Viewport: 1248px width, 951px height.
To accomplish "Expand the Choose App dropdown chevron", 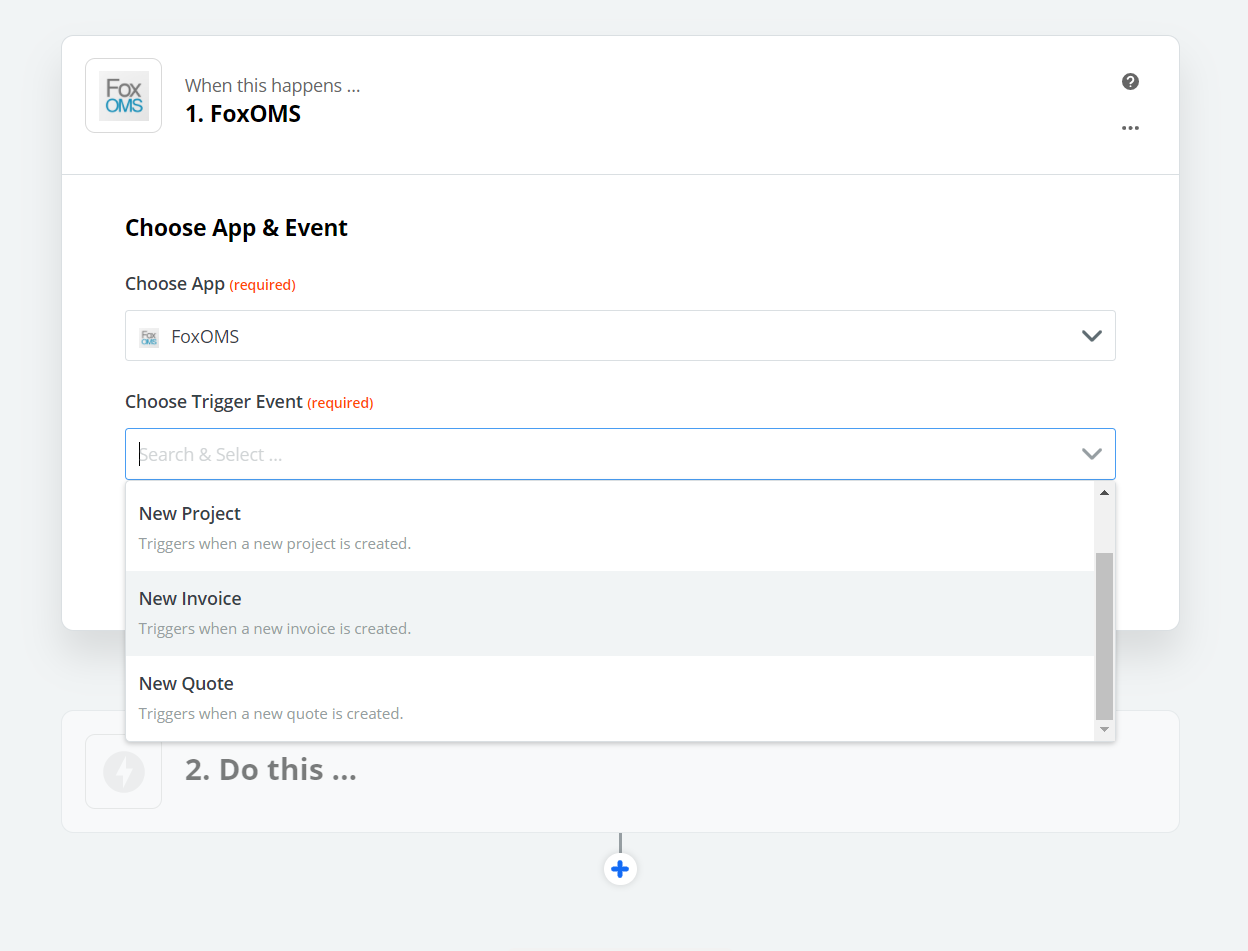I will (1091, 336).
